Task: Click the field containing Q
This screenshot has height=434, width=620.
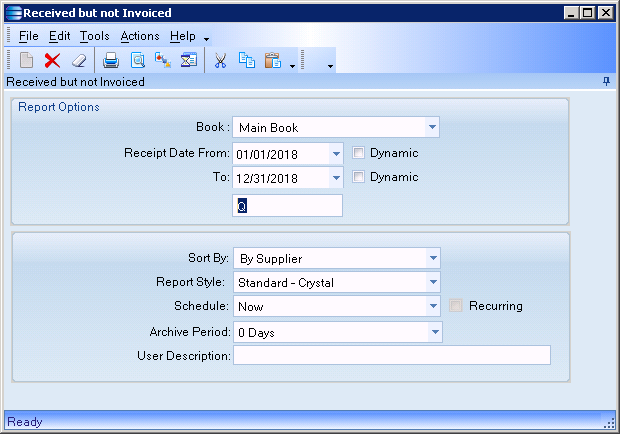Action: (287, 206)
